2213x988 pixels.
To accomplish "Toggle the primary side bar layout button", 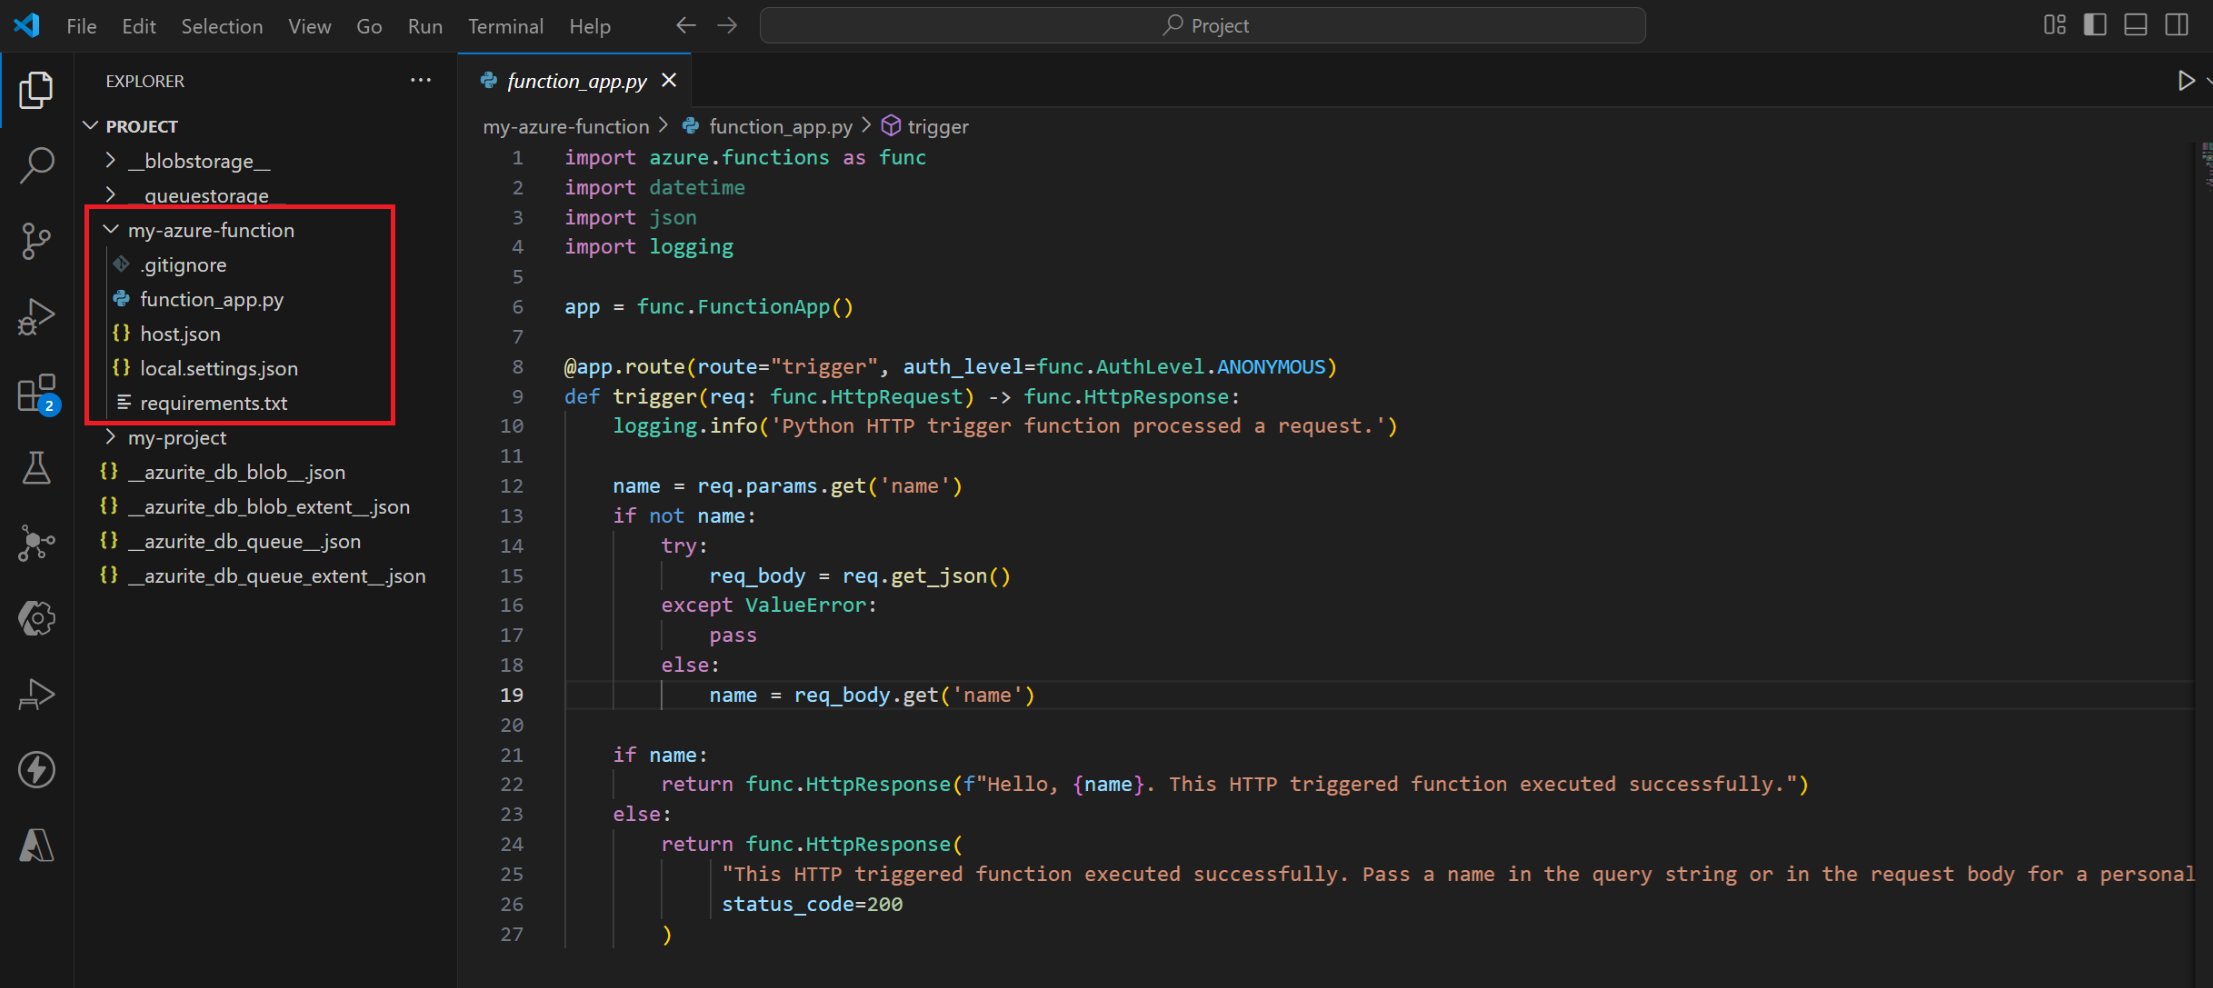I will click(2095, 25).
